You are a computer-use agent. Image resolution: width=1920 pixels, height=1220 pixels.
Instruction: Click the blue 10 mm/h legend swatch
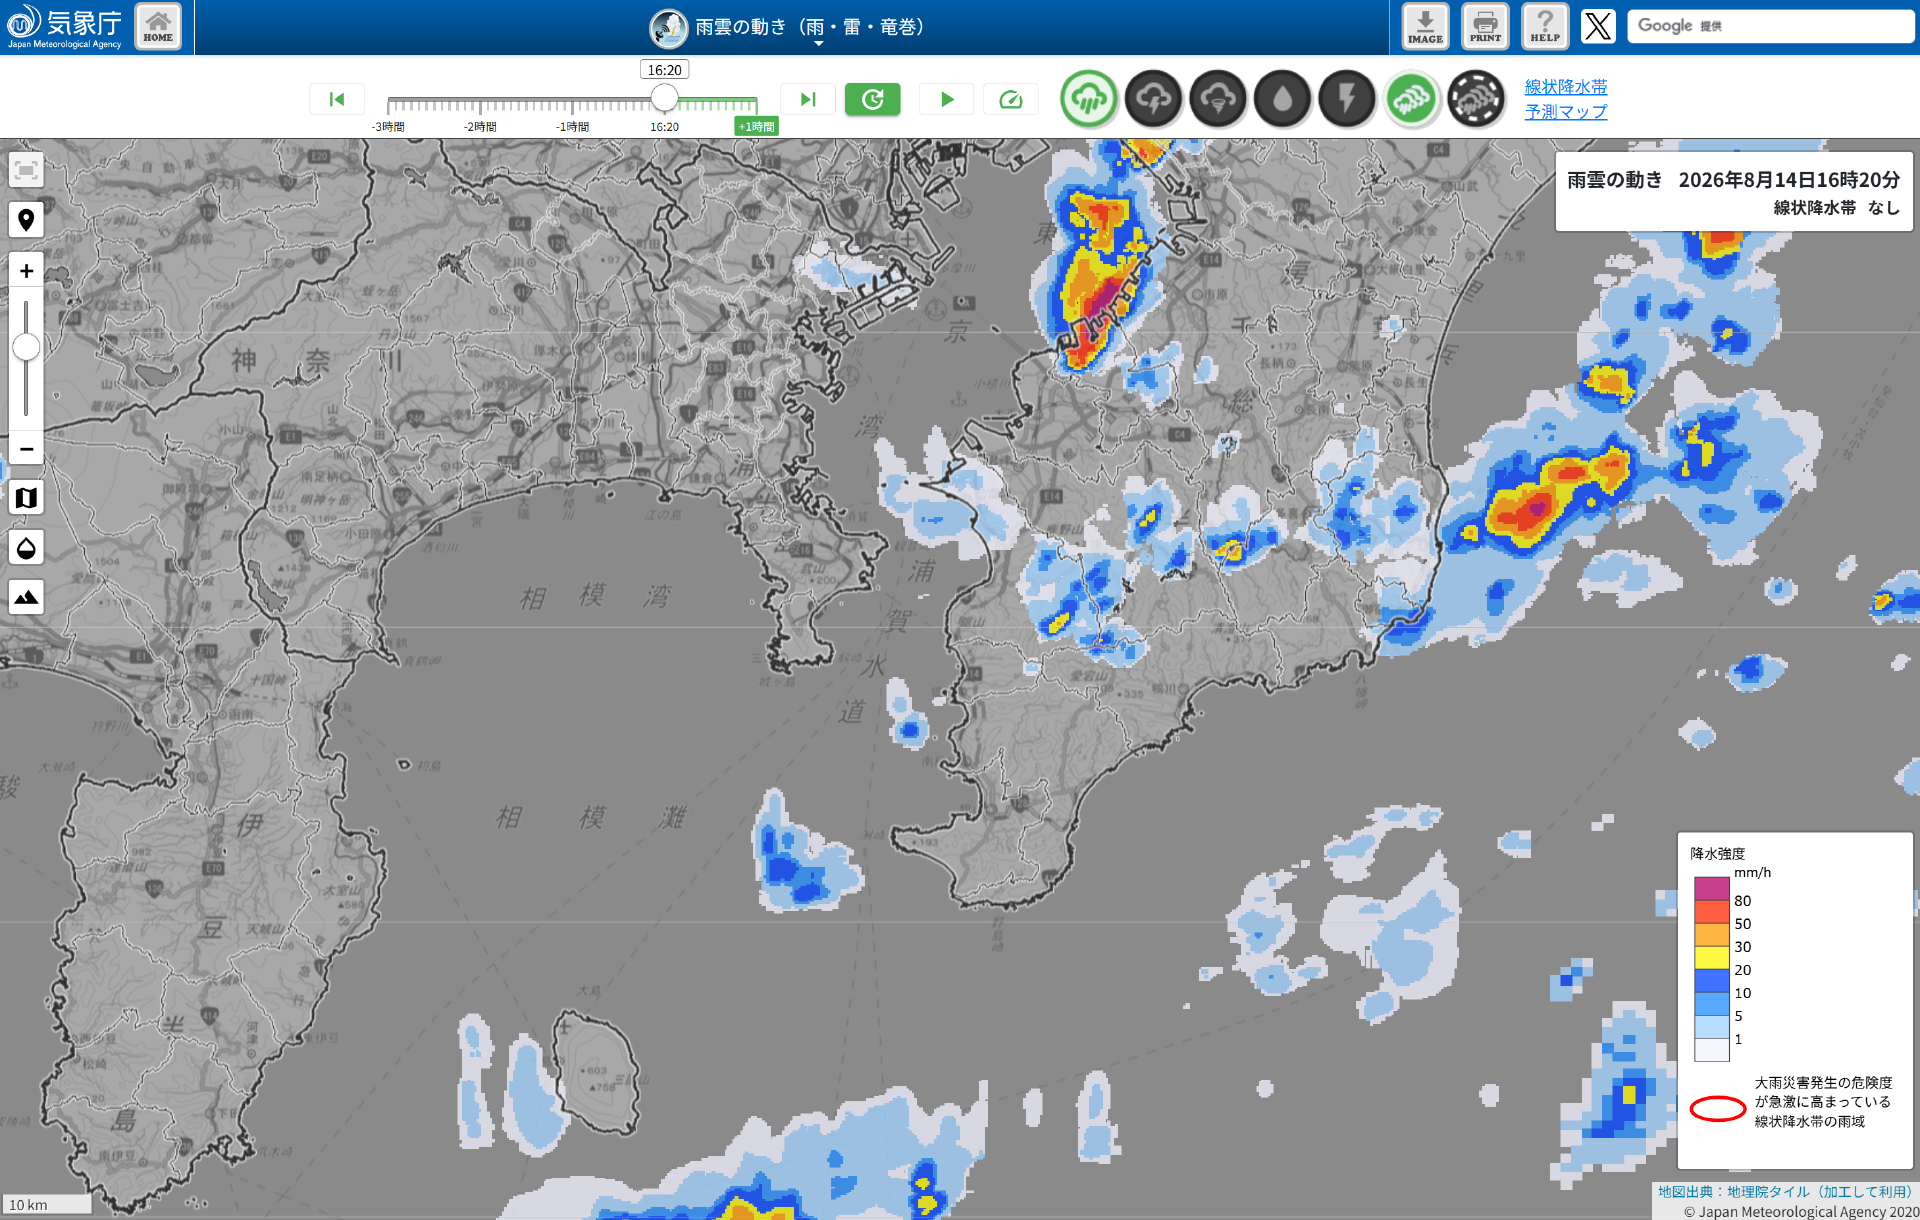[1712, 981]
